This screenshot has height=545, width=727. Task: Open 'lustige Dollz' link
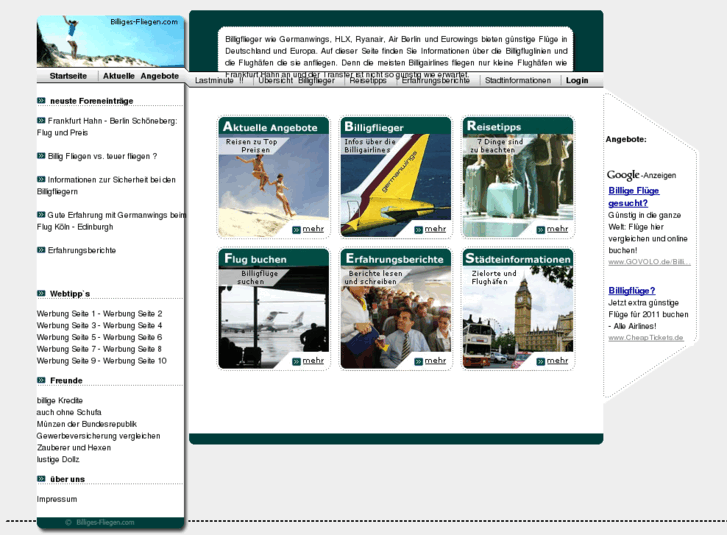coord(58,459)
